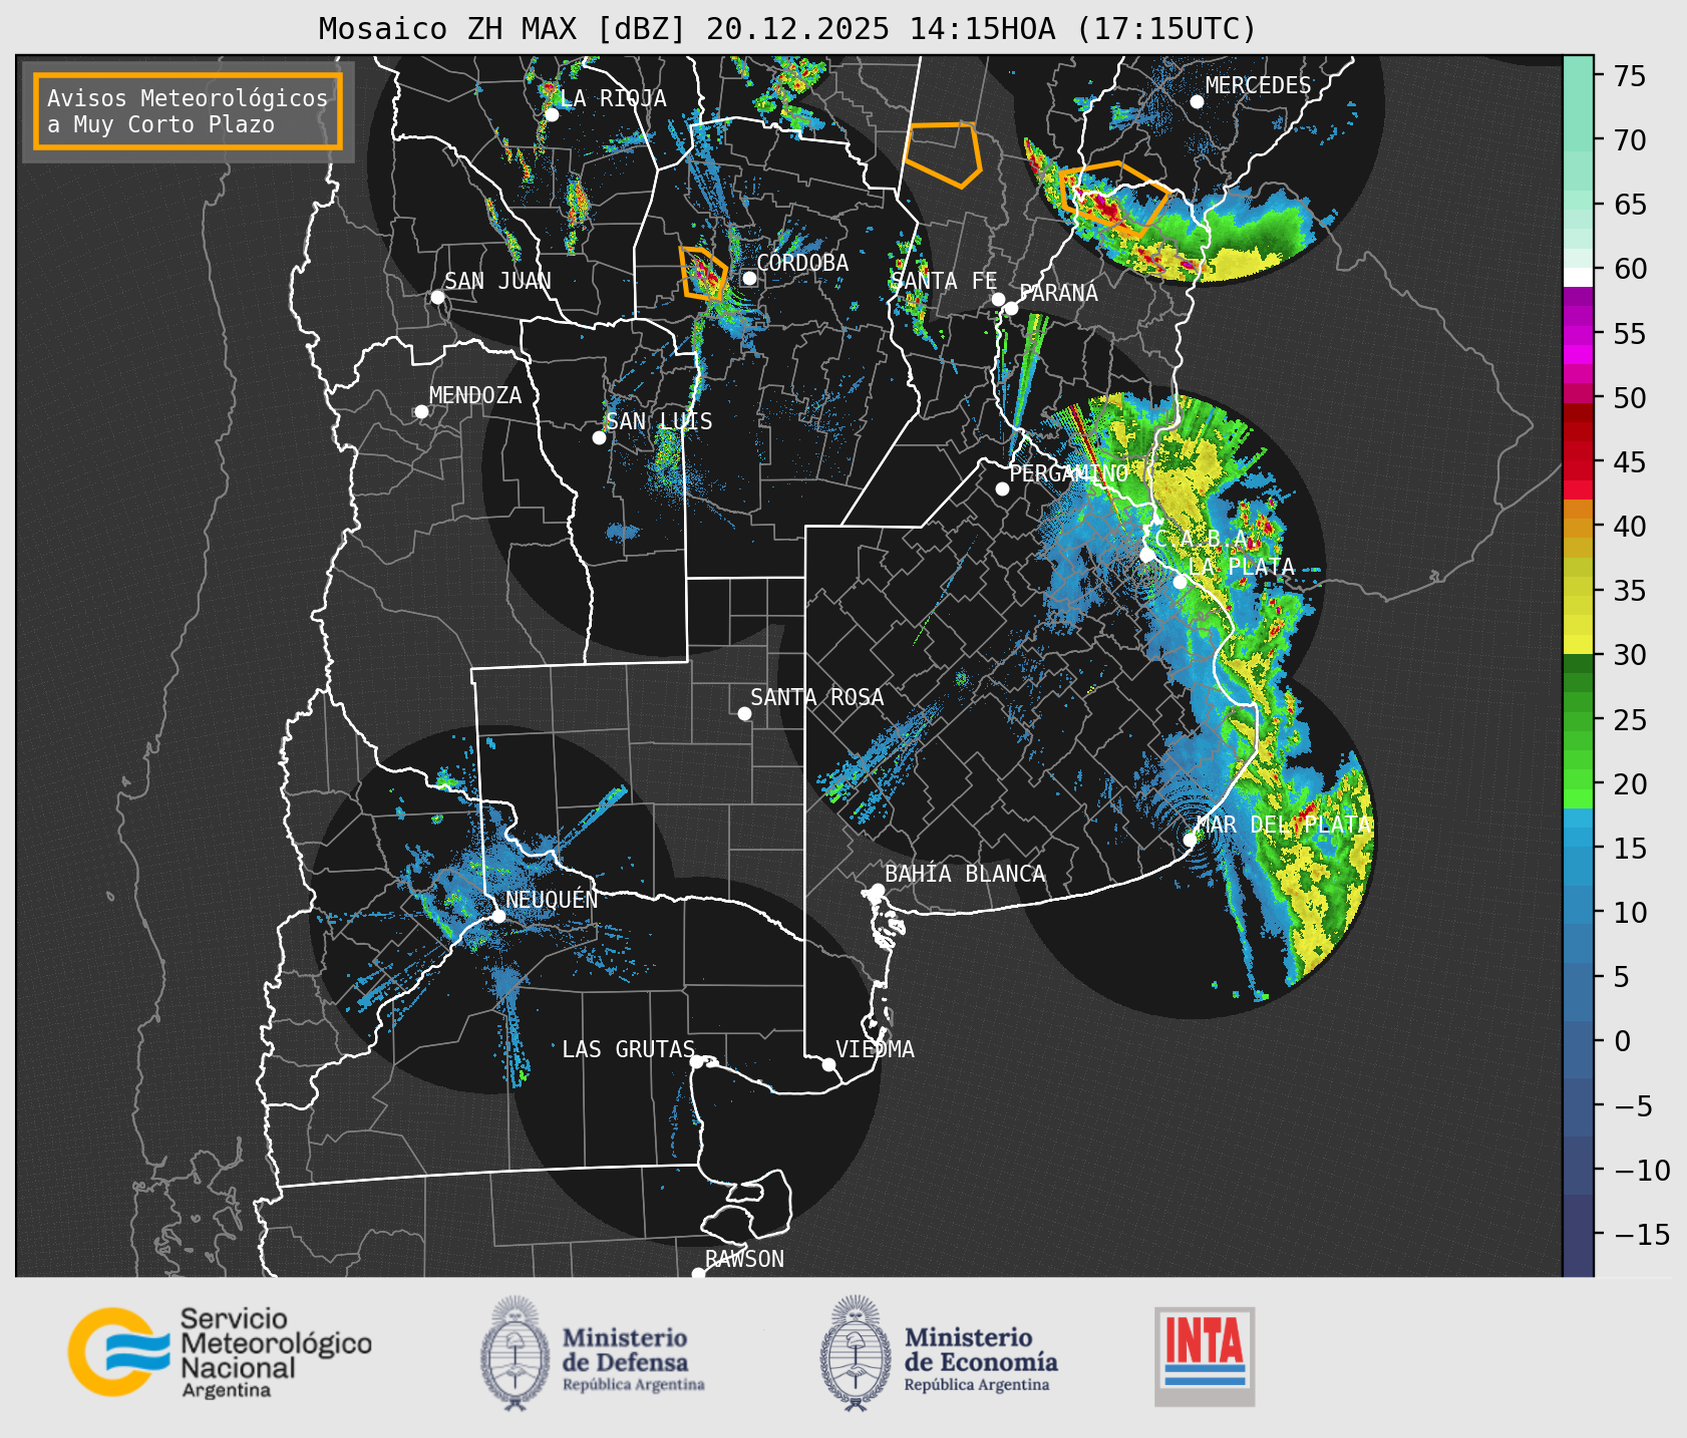Screen dimensions: 1687x1438
Task: Click the MERCEDES city label
Action: pos(1258,86)
